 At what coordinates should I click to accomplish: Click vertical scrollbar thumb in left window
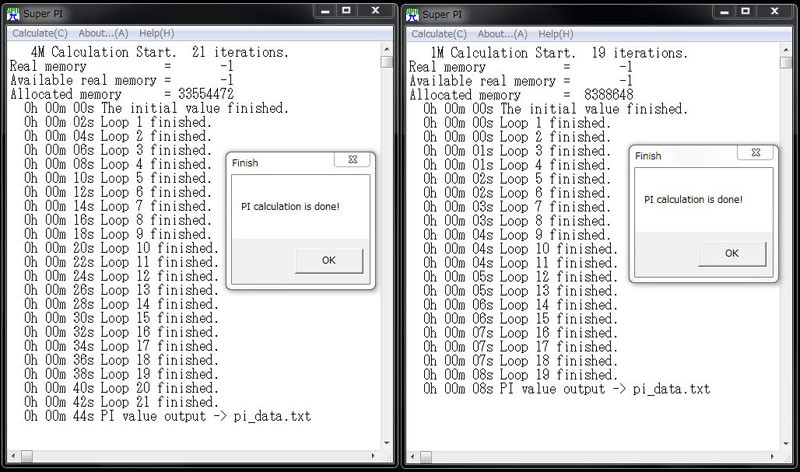(x=387, y=62)
